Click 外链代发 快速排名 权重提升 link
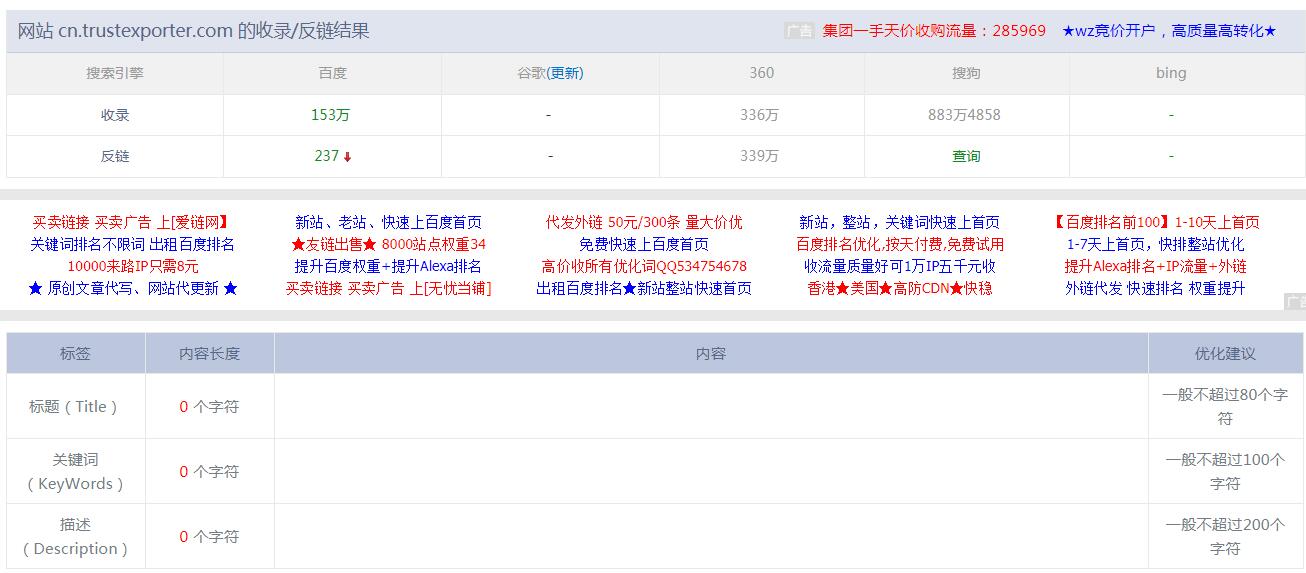The image size is (1306, 573). coord(1155,288)
